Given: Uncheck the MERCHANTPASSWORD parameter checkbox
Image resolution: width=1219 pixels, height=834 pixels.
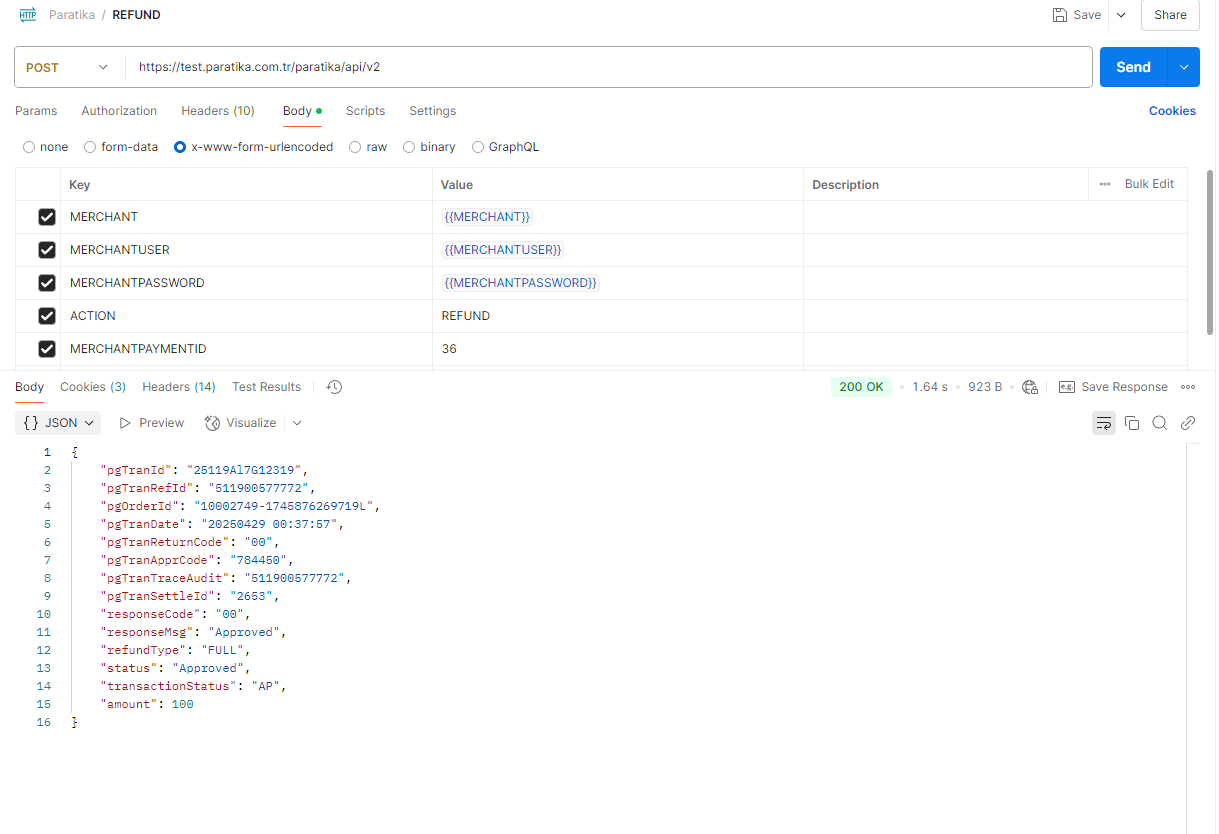Looking at the screenshot, I should click(x=46, y=283).
